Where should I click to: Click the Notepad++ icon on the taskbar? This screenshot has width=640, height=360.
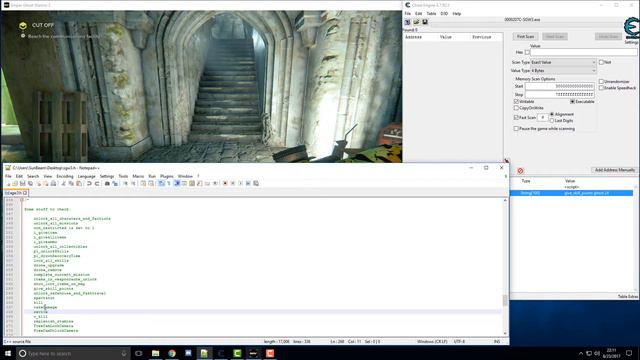click(204, 353)
